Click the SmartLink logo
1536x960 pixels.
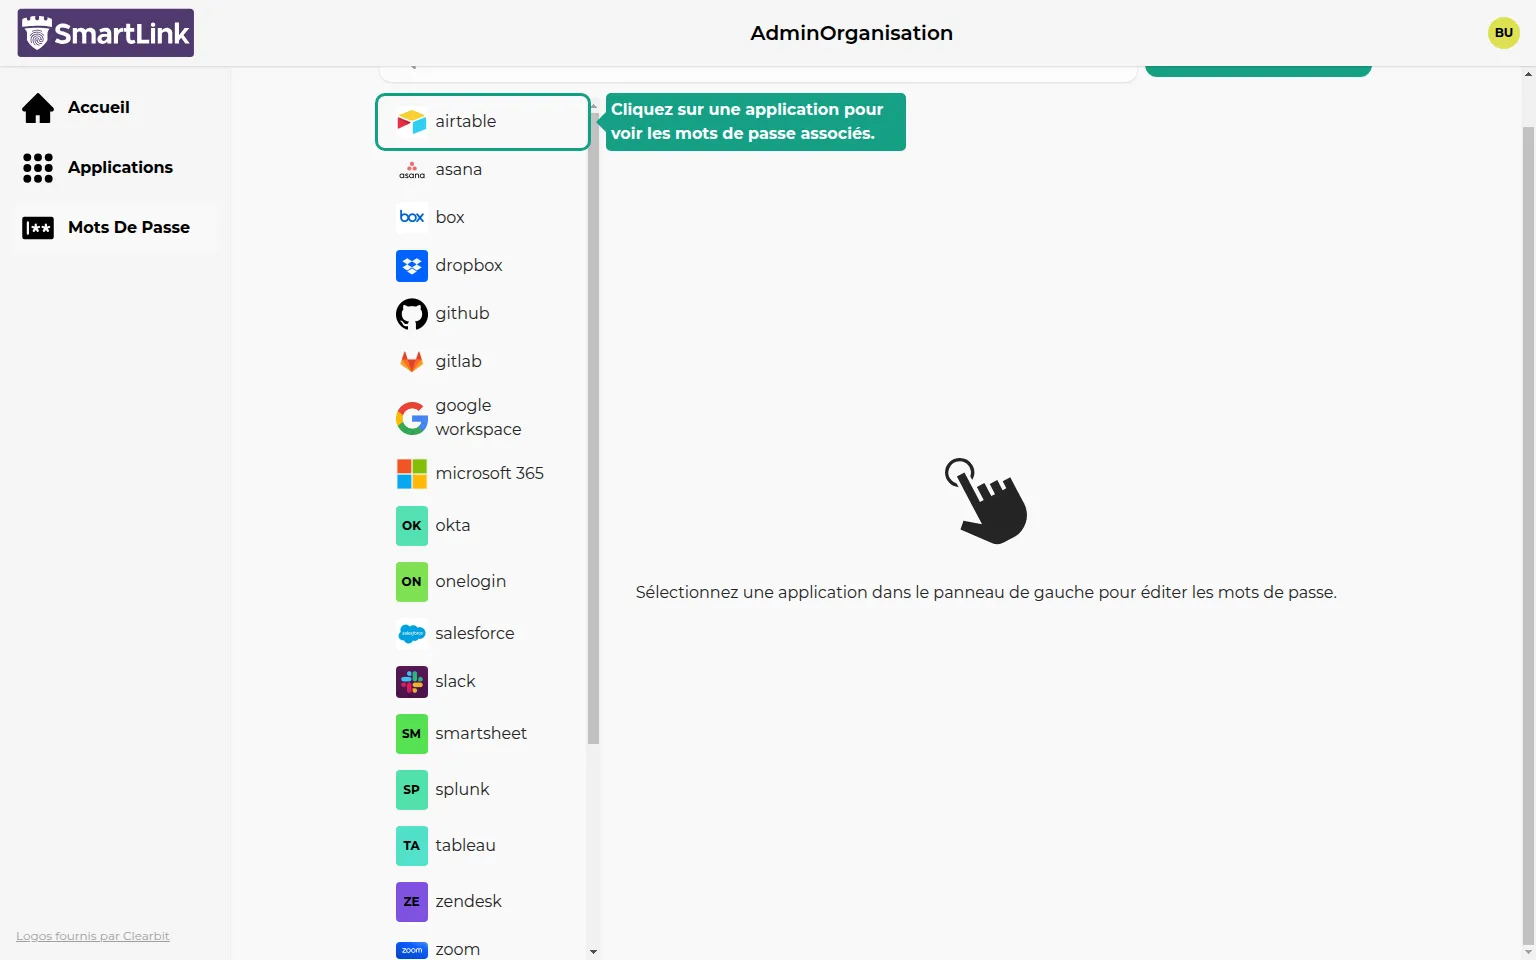(x=106, y=33)
